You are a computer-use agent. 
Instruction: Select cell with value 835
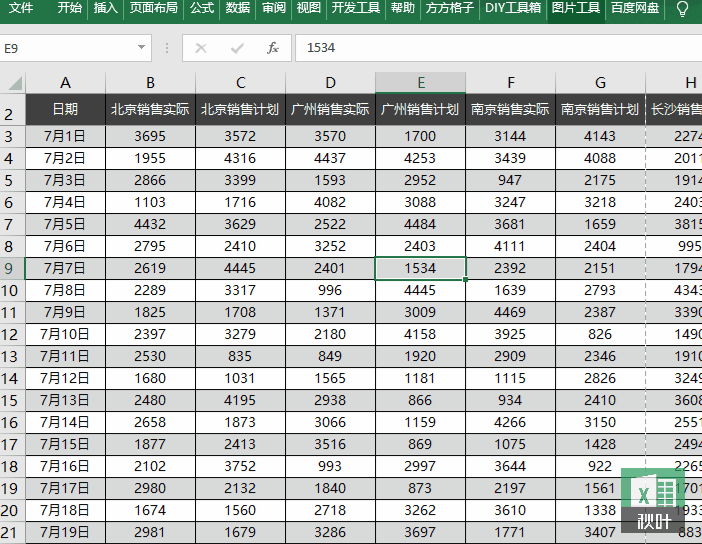(x=240, y=356)
